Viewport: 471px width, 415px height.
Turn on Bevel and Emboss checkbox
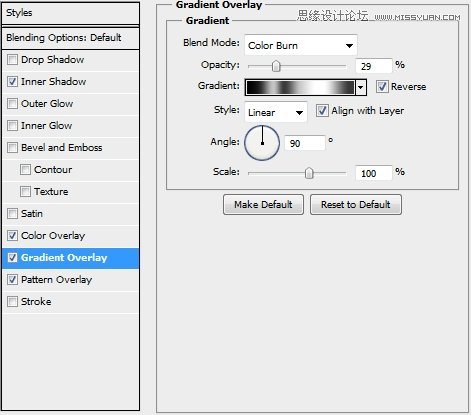12,148
